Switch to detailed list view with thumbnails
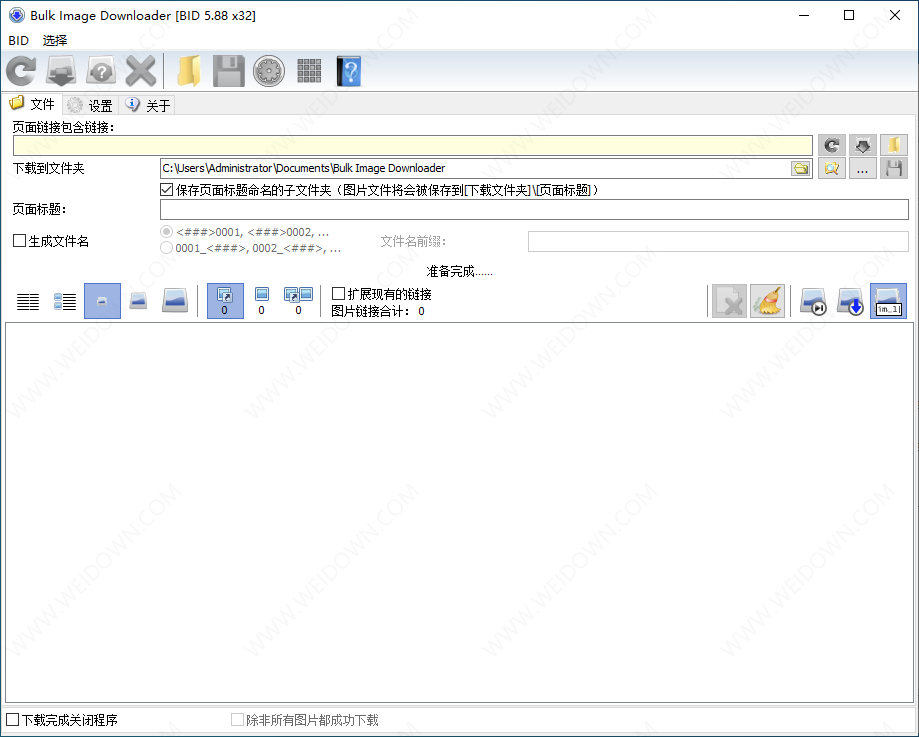 [x=65, y=301]
